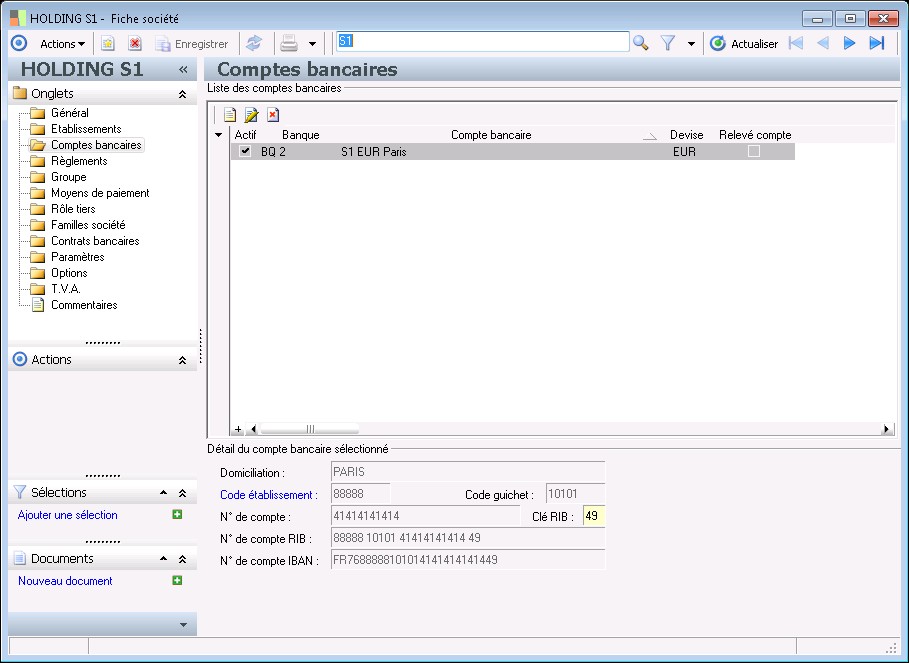Screen dimensions: 909x663
Task: Uncheck Actif checkbox for BQ 2
Action: pos(245,151)
